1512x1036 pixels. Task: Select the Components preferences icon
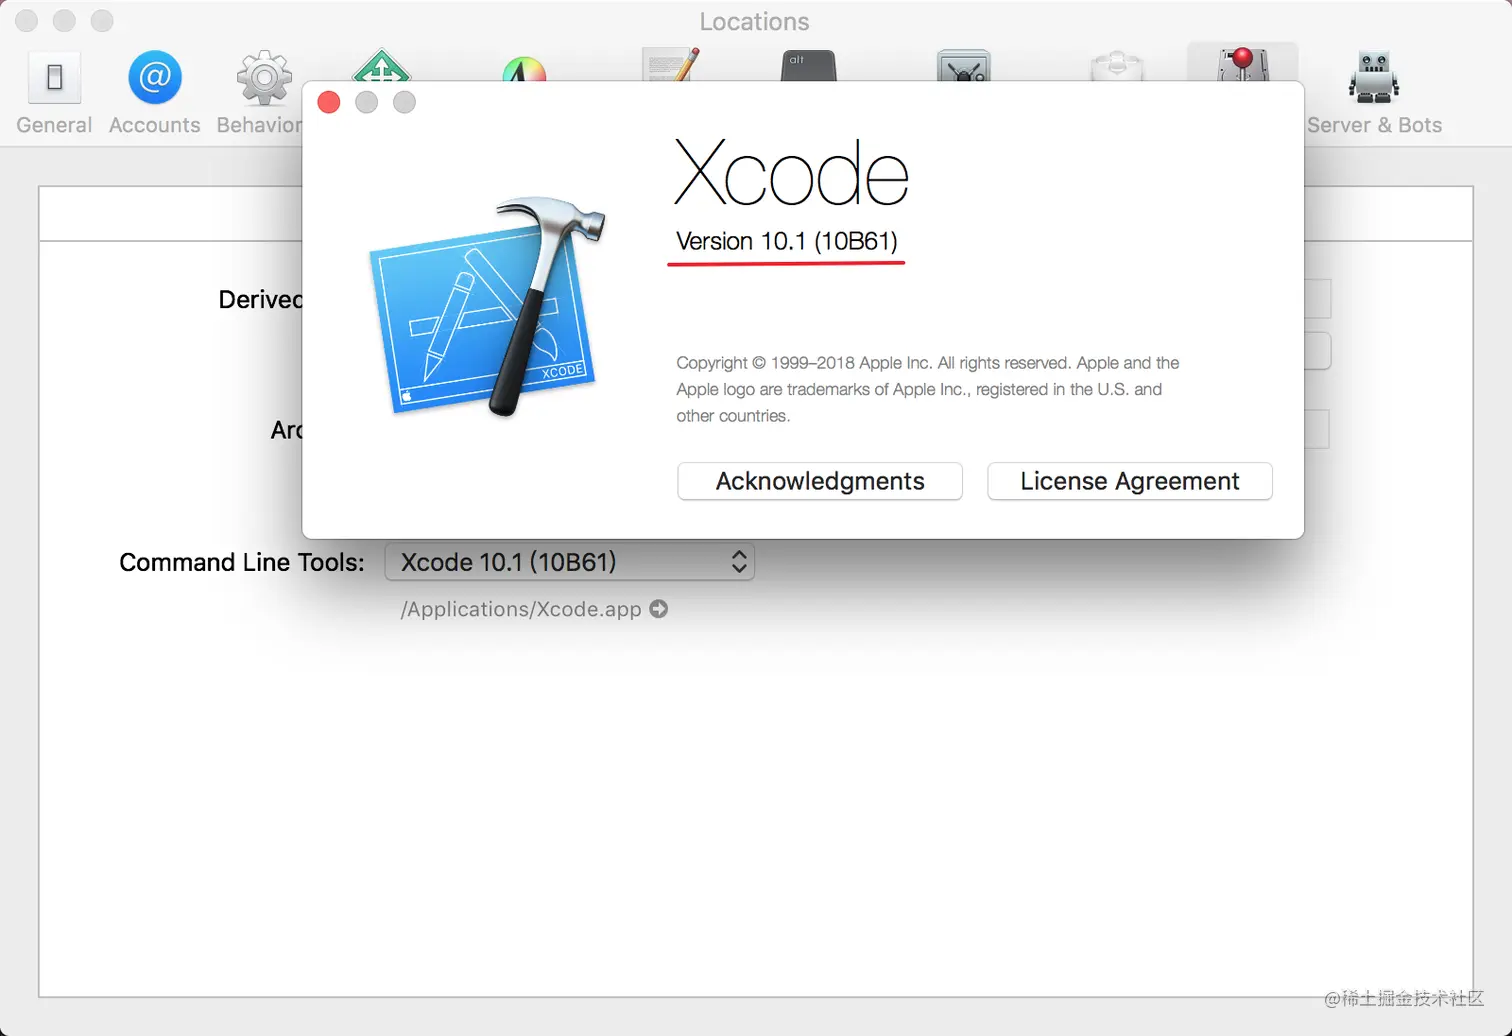tap(1117, 70)
